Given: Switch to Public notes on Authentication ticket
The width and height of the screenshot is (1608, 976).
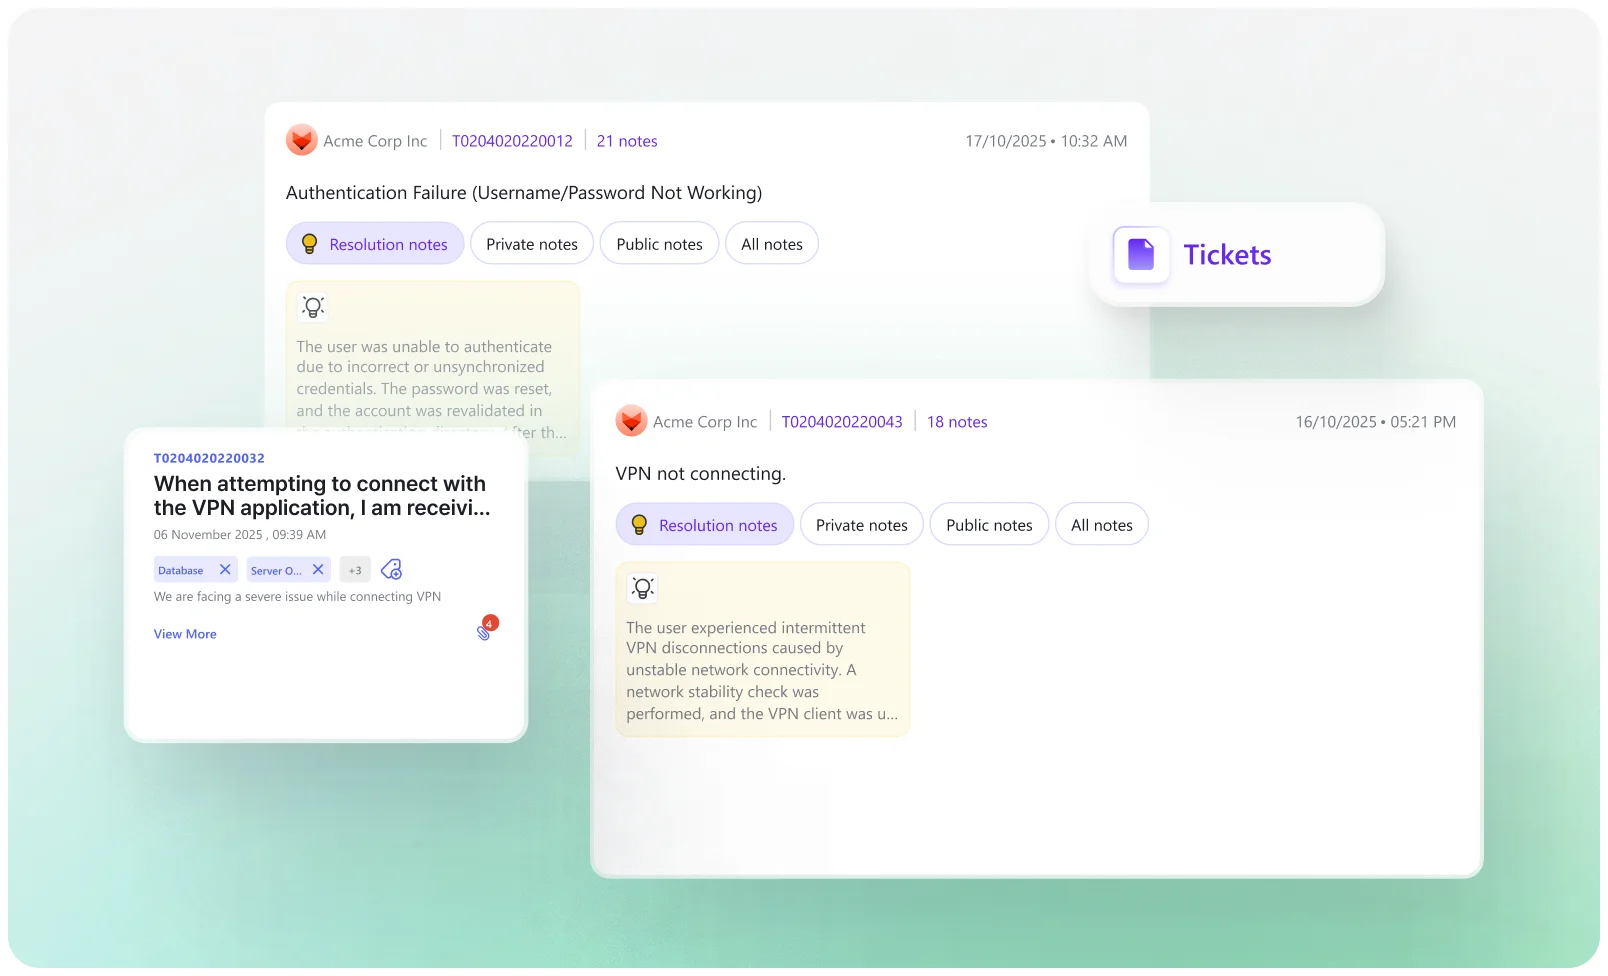Looking at the screenshot, I should tap(659, 244).
